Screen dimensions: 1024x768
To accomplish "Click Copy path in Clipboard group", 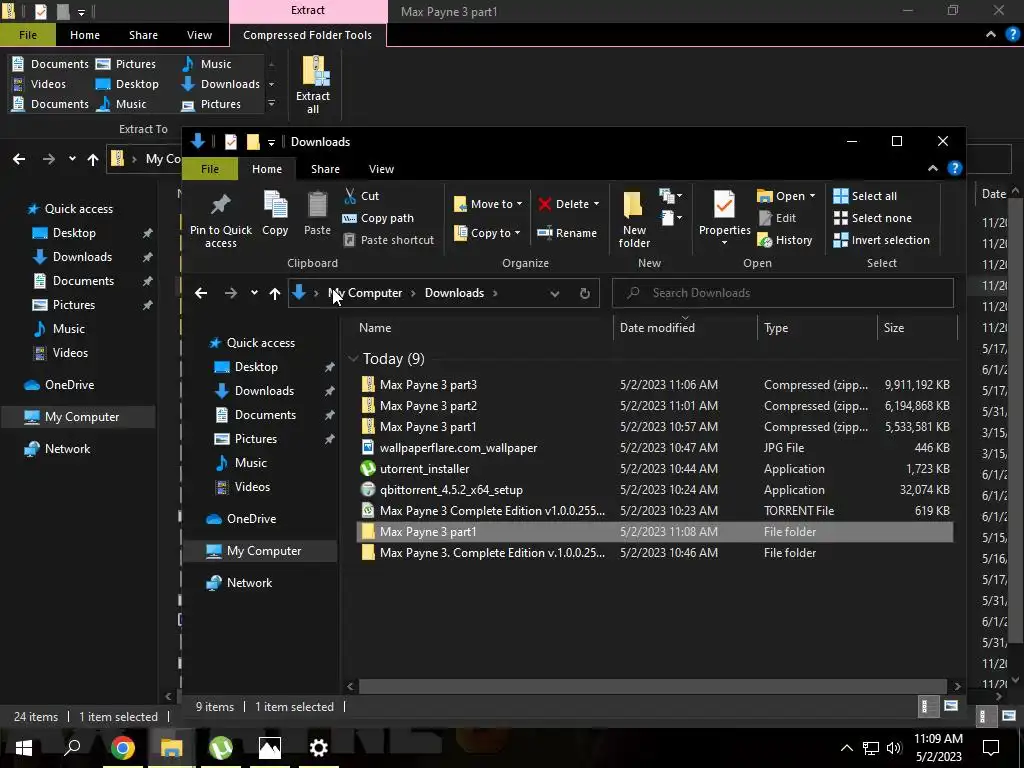I will point(378,218).
